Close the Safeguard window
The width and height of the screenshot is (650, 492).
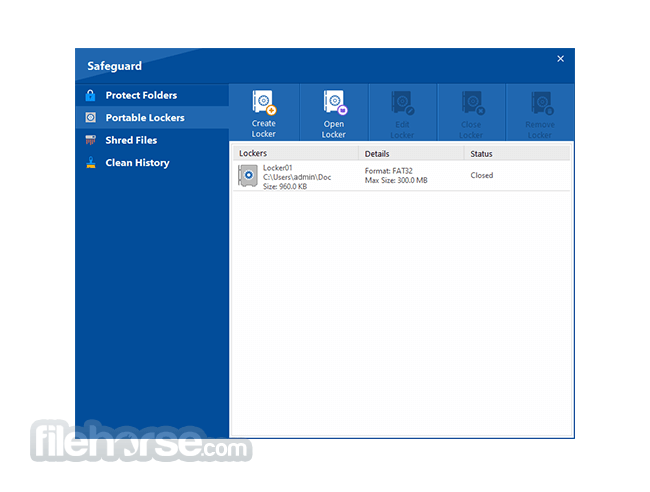click(x=560, y=59)
